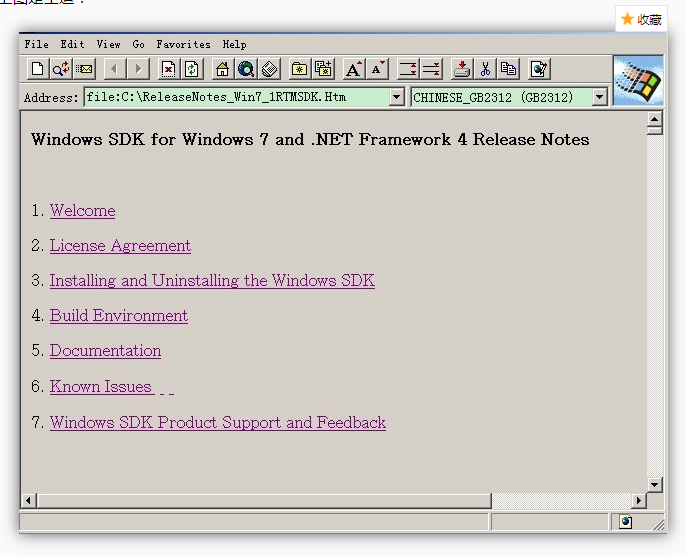Open the Welcome link

point(82,211)
